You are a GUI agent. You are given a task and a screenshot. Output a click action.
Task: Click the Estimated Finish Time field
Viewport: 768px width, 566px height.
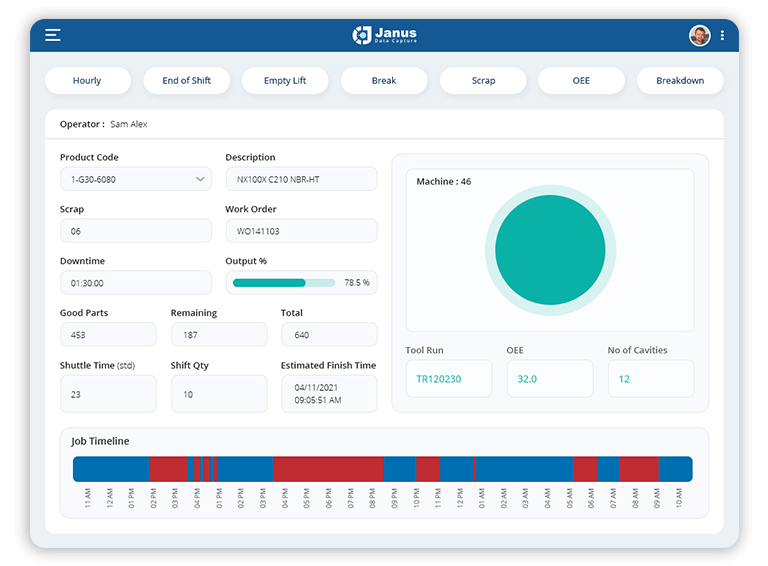point(329,394)
